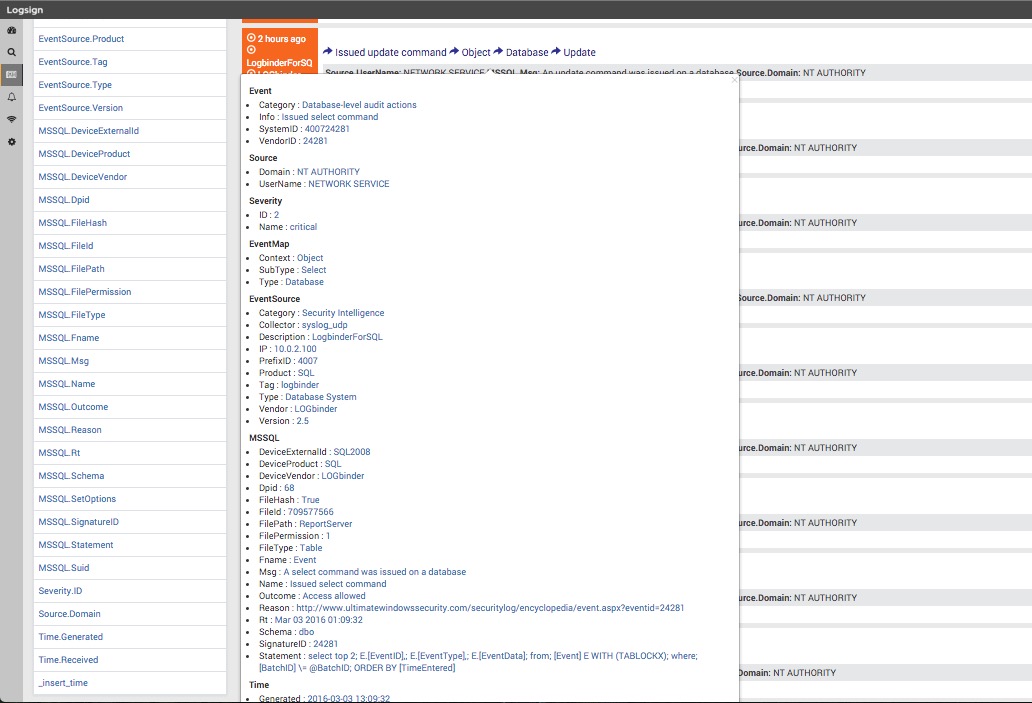Click UserName value 'NETWORK SERVICE' in popup

coord(349,184)
